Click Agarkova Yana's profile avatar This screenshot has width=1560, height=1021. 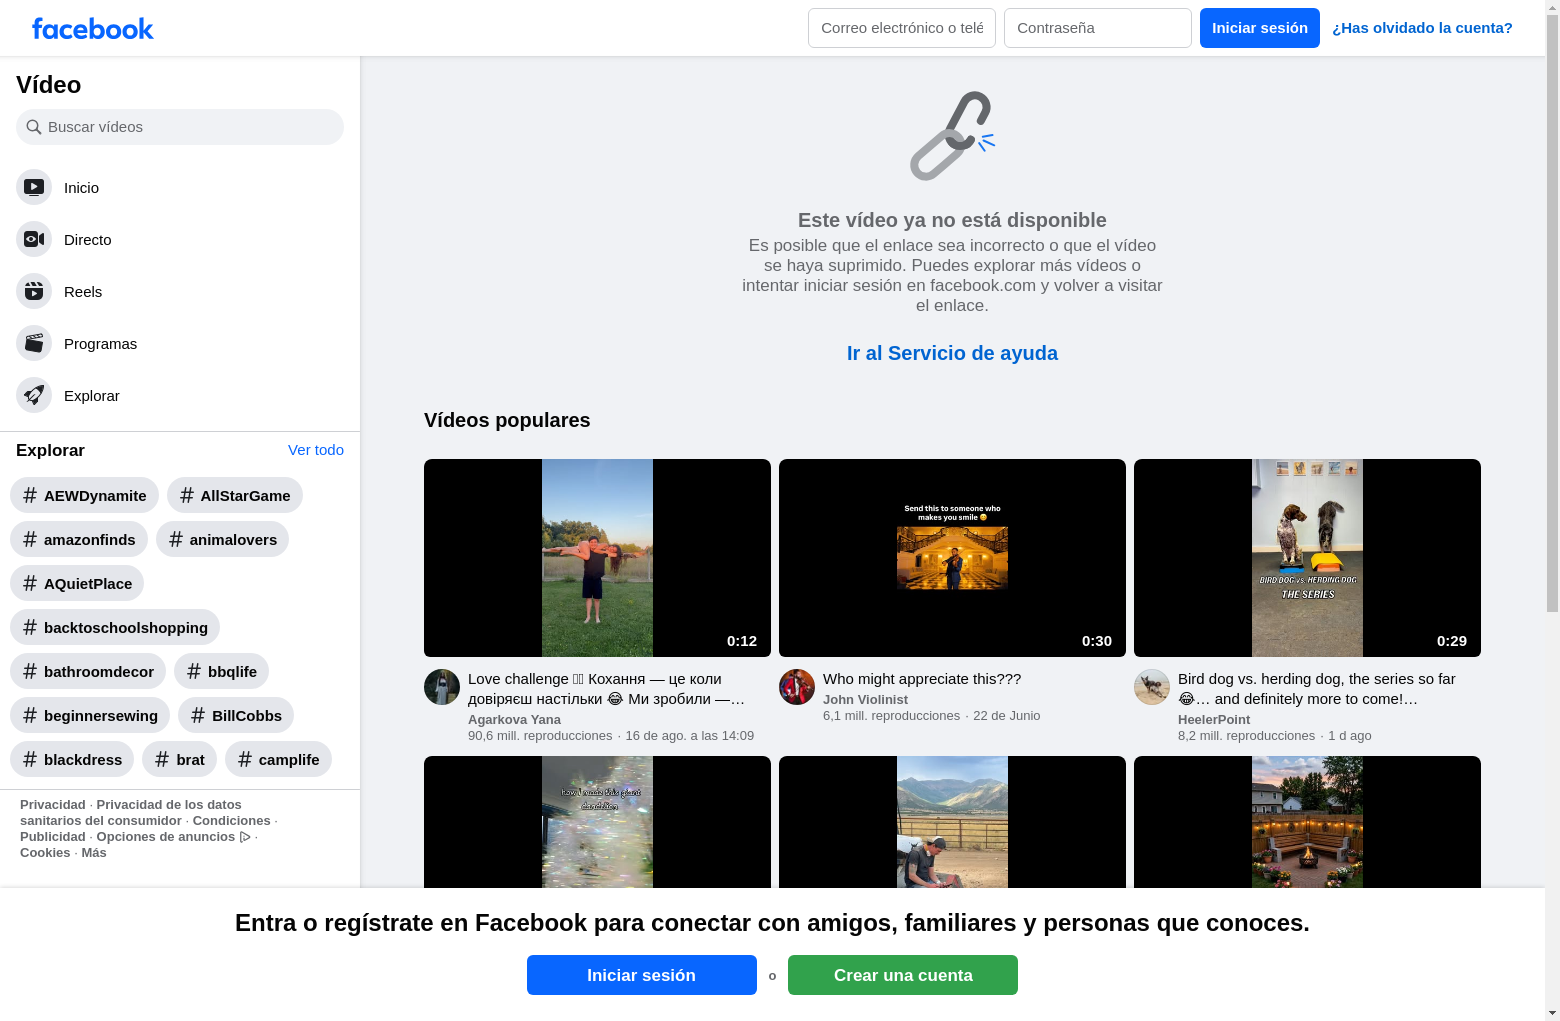click(442, 687)
